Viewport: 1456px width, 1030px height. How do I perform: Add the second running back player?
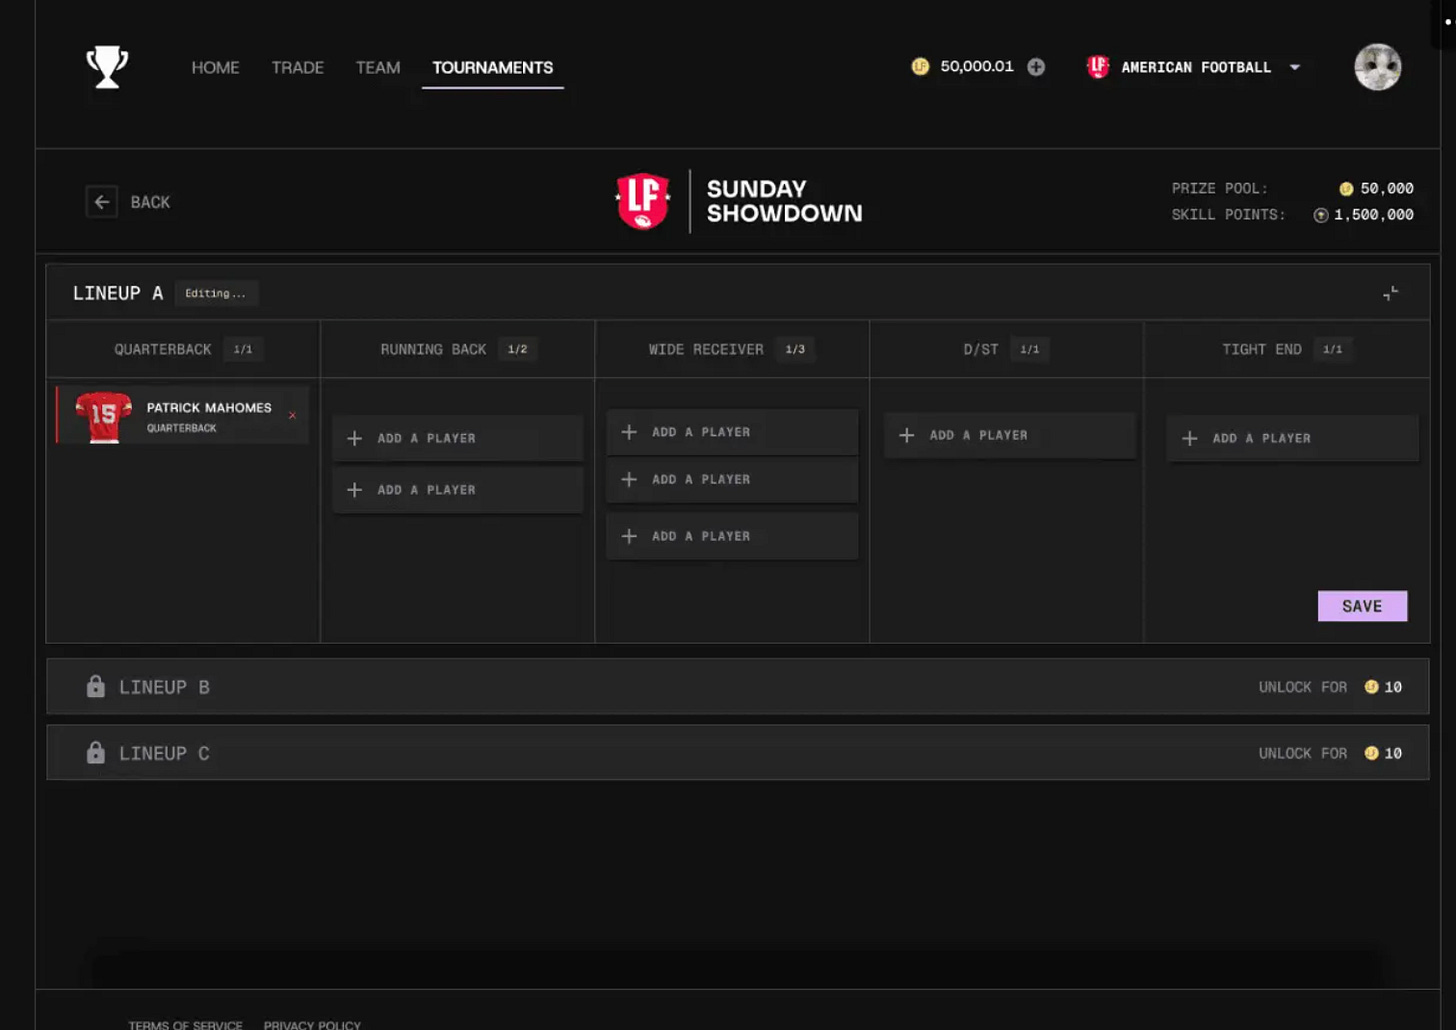457,490
